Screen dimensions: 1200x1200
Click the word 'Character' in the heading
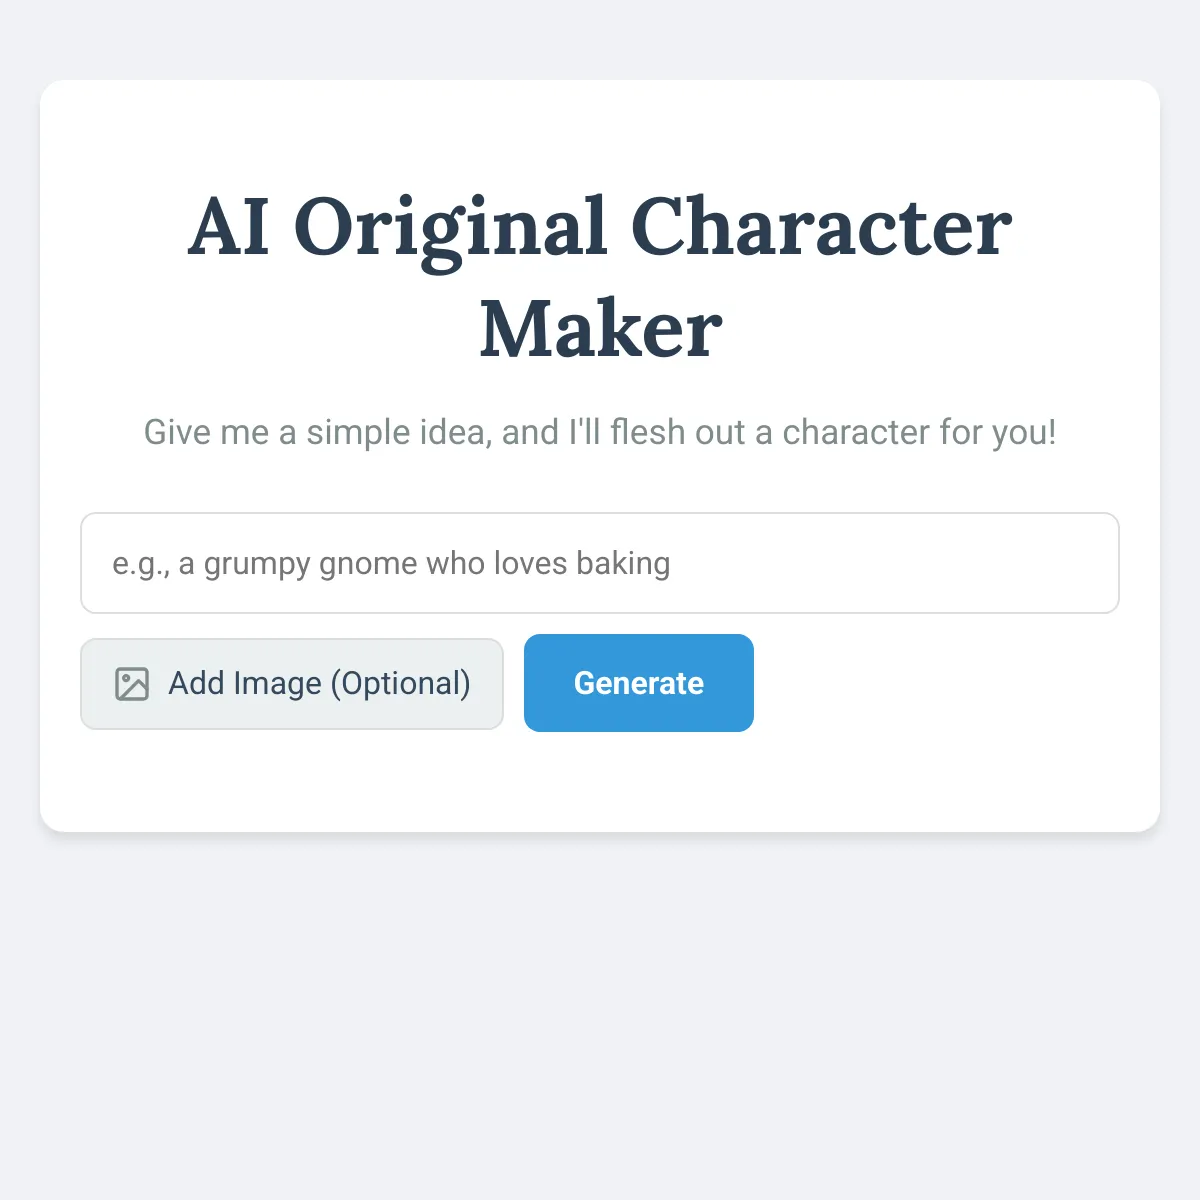[x=821, y=227]
